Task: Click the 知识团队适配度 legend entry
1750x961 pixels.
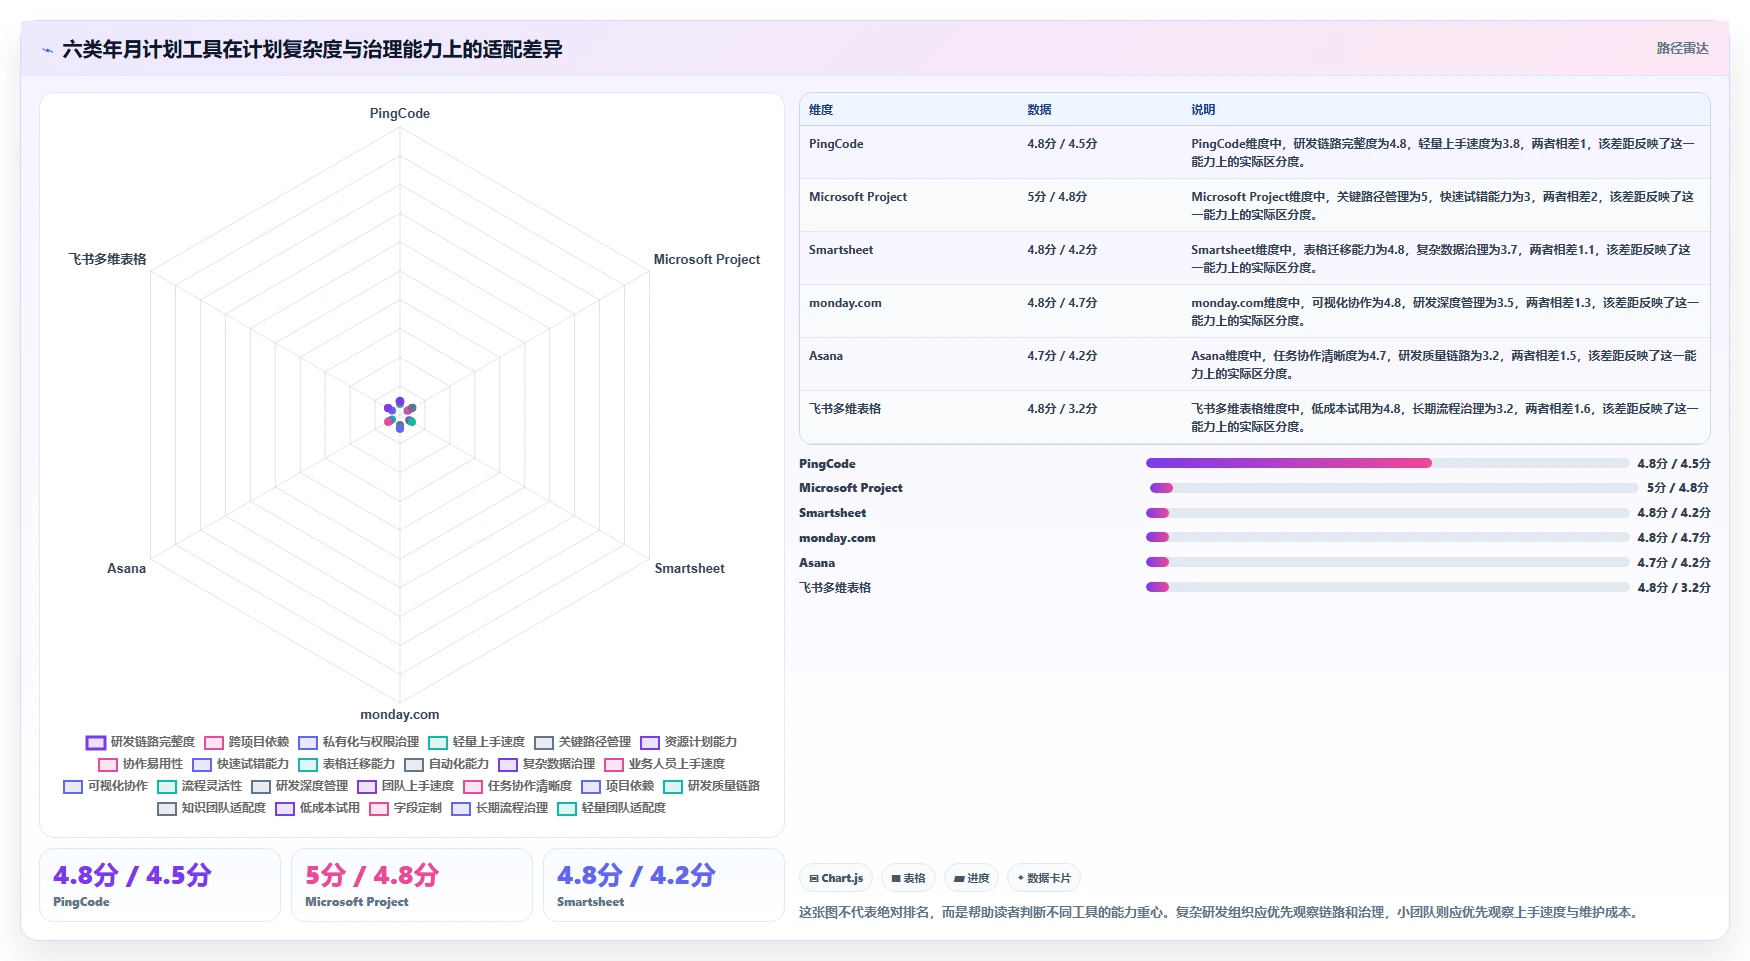Action: (211, 808)
